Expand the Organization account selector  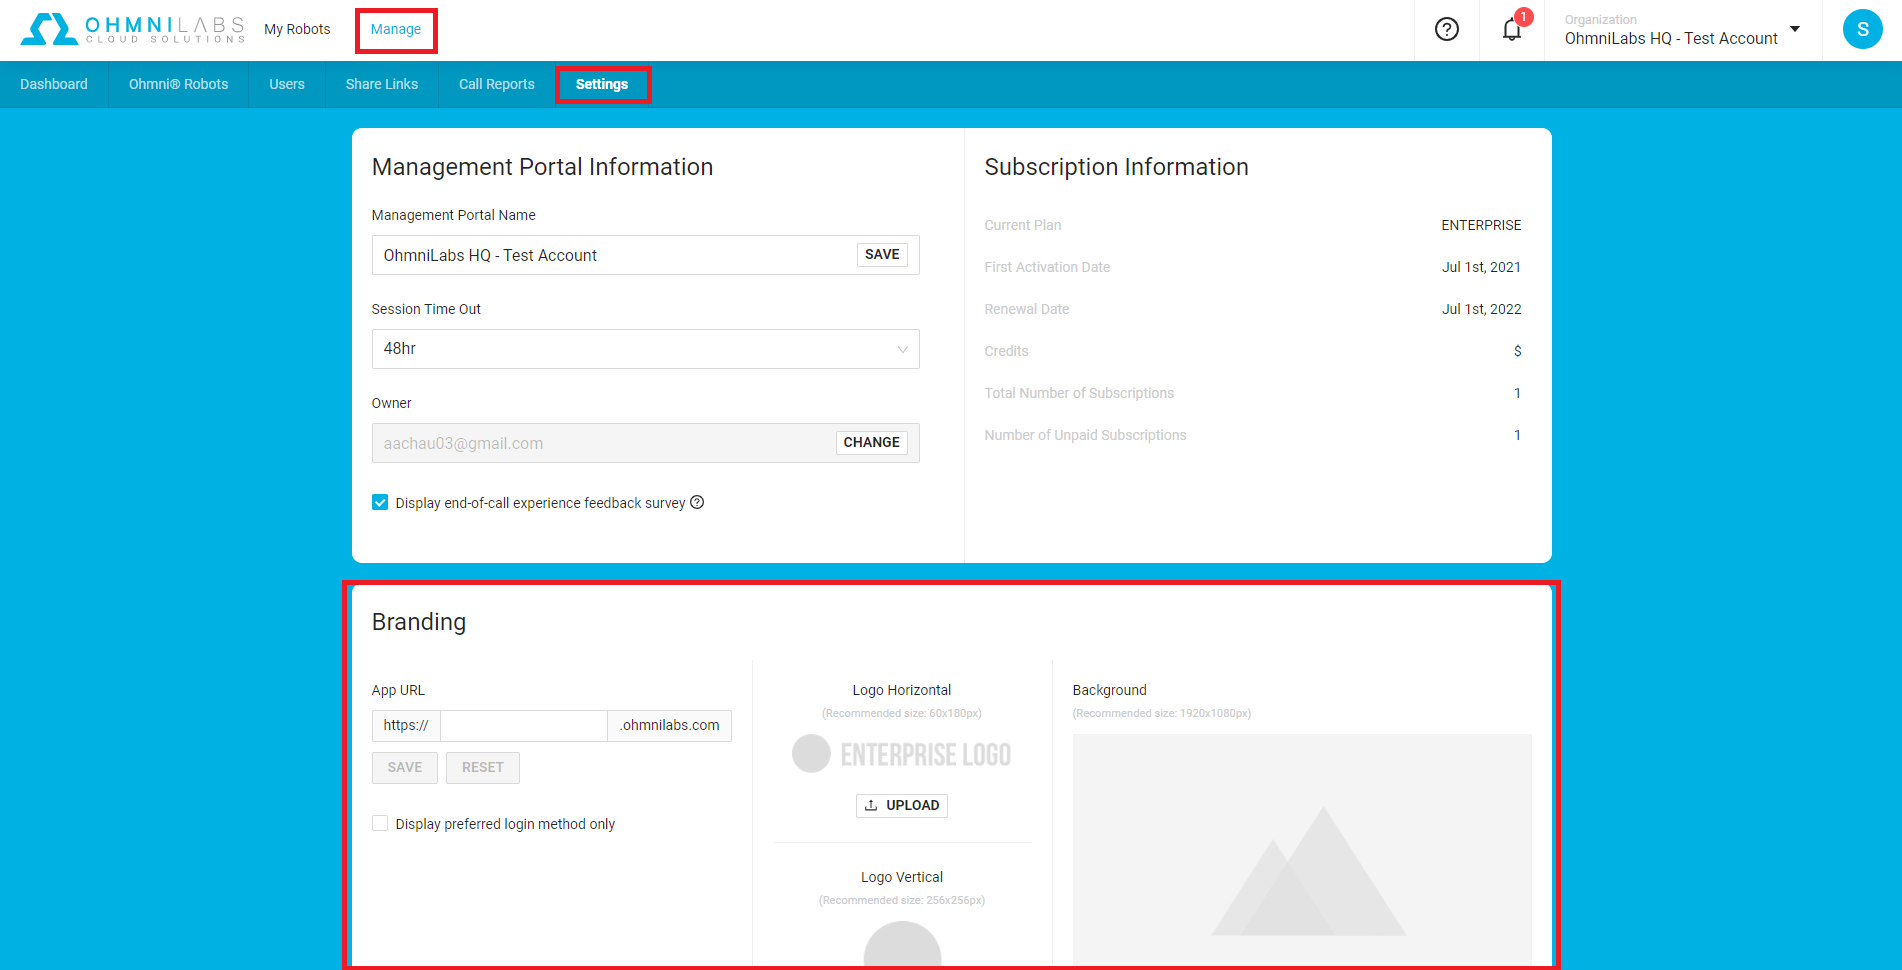click(1682, 30)
